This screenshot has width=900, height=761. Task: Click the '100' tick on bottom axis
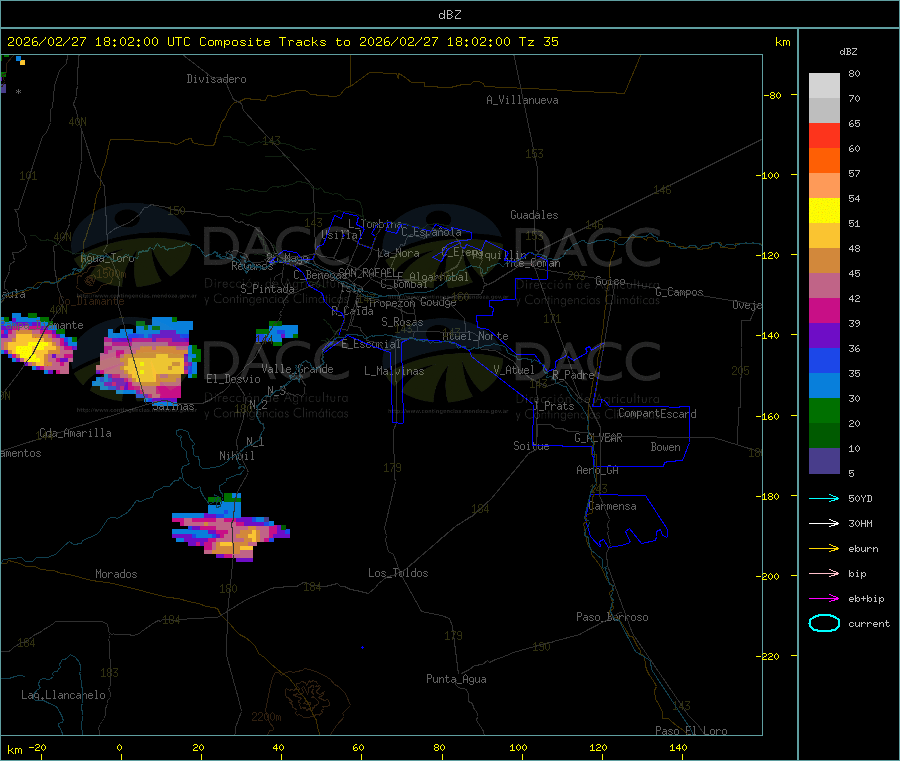[x=518, y=747]
